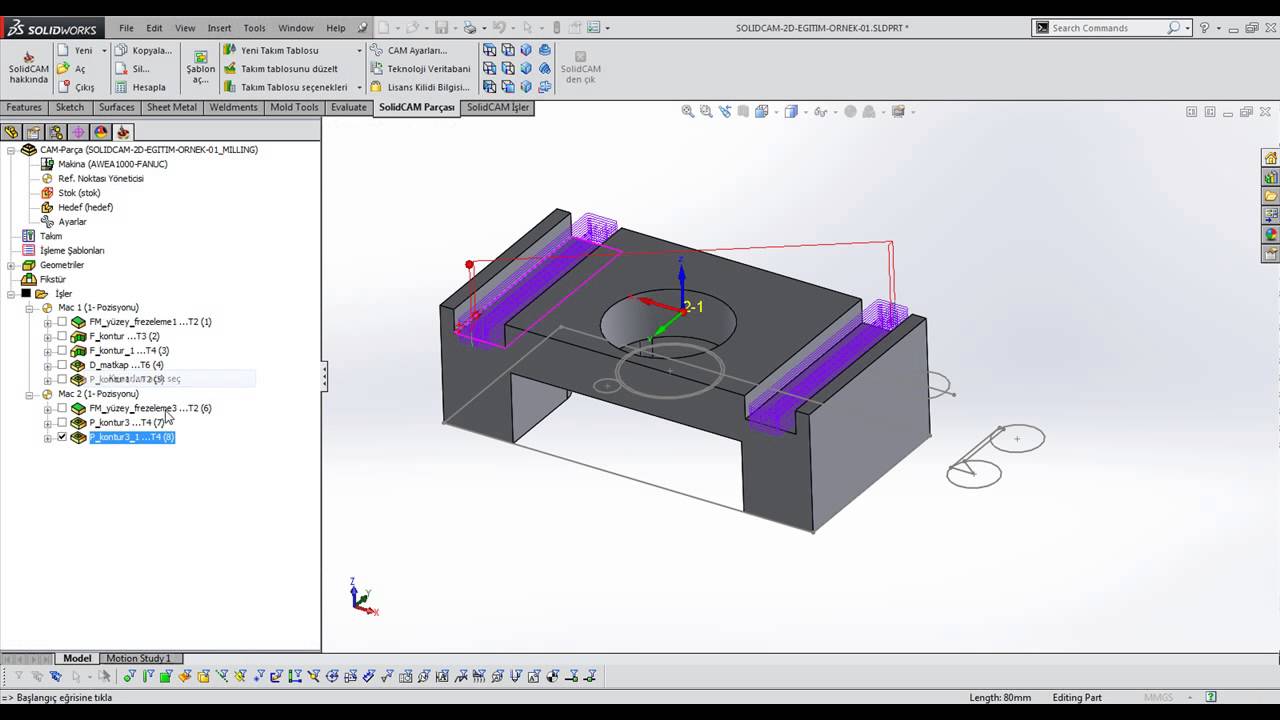Click Previous View icon in view toolbar
The image size is (1280, 720).
725,112
